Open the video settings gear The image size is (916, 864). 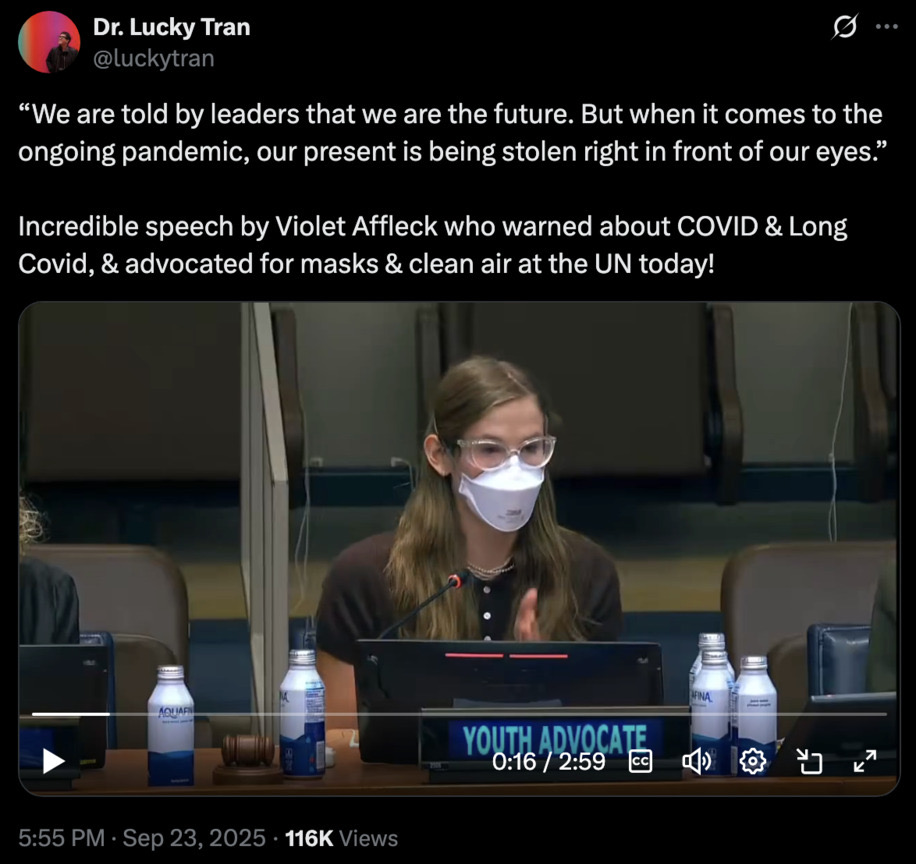click(752, 761)
